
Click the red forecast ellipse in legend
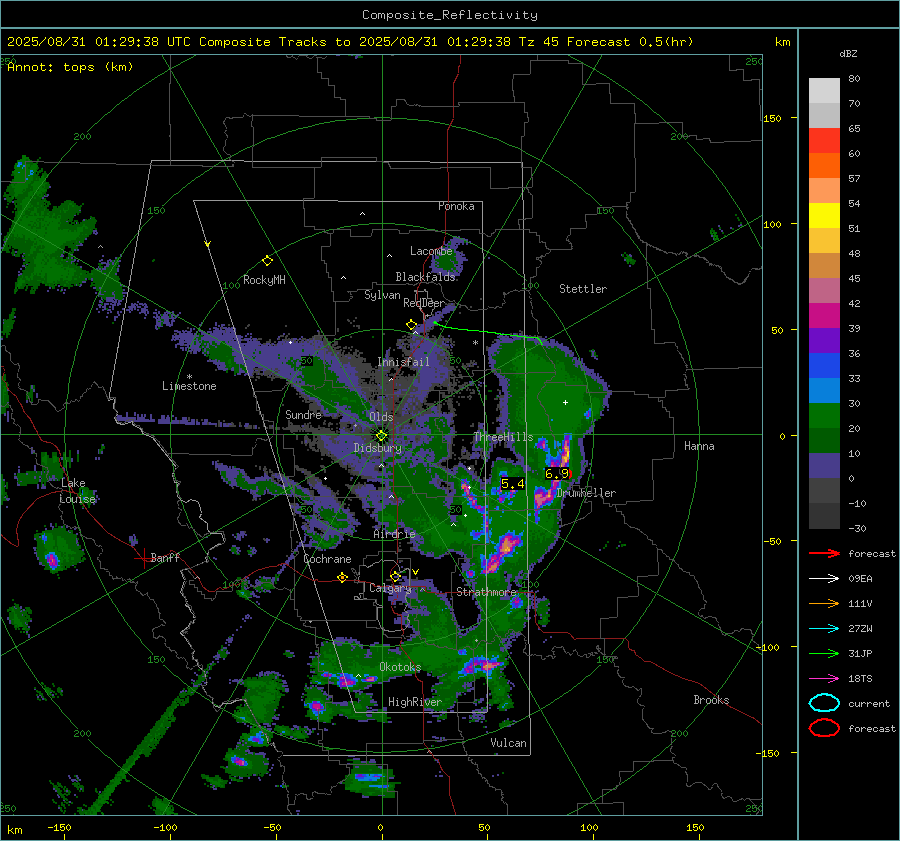[824, 728]
